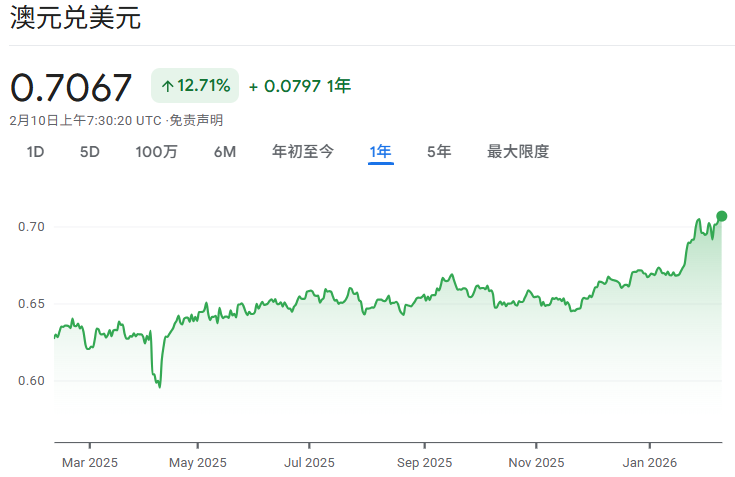Viewport: 735px width, 477px height.
Task: Switch to the 5年 range tab
Action: pos(439,151)
